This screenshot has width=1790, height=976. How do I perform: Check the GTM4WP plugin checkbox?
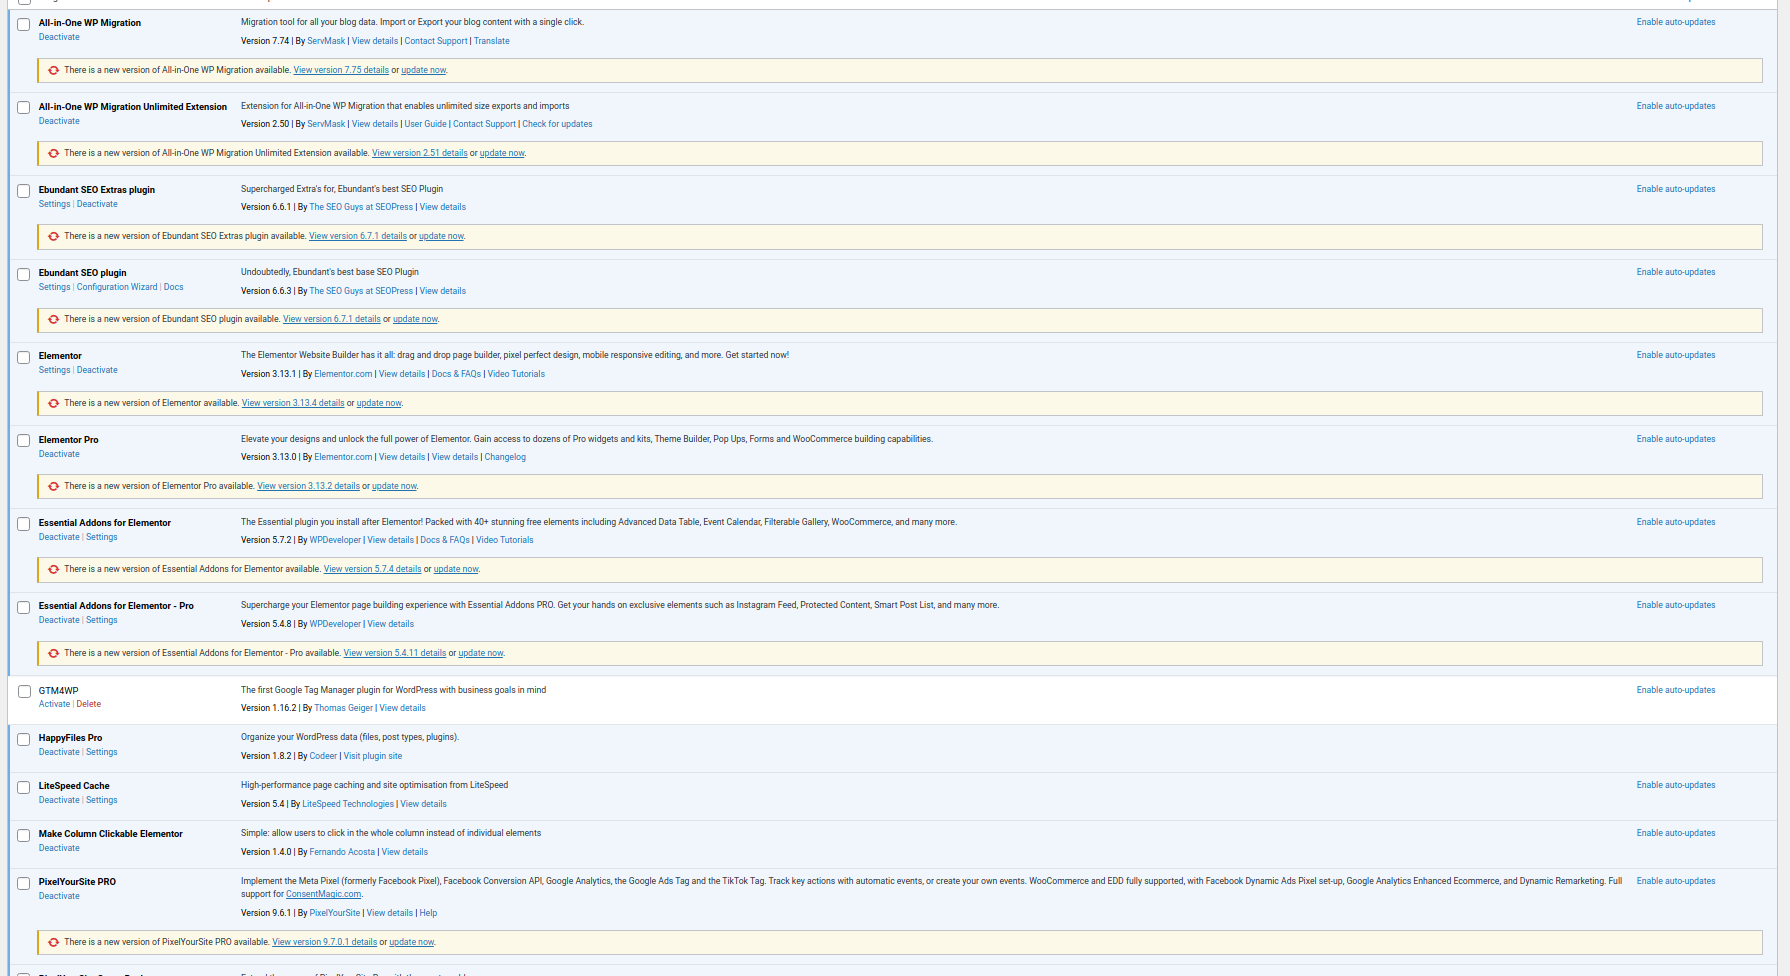click(24, 691)
